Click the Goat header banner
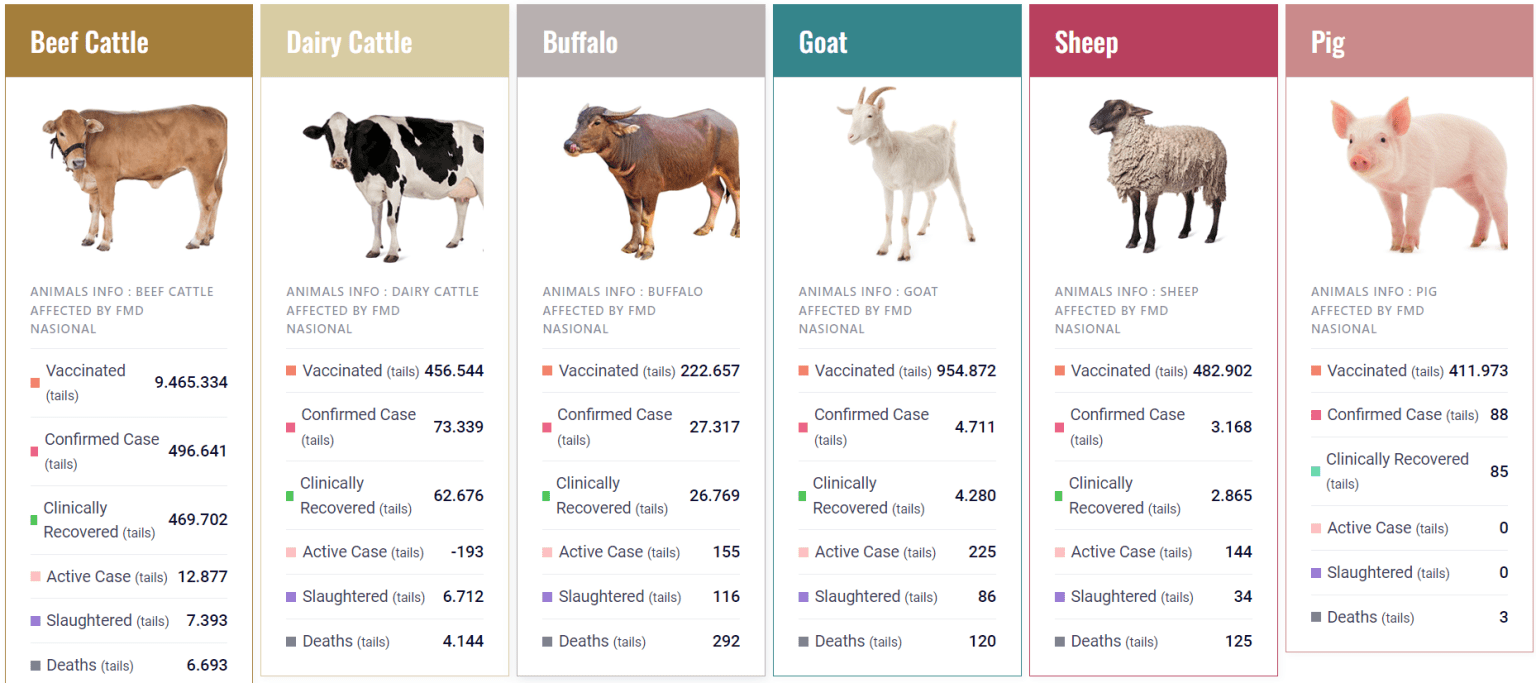Screen dimensions: 1536x683 coord(897,41)
